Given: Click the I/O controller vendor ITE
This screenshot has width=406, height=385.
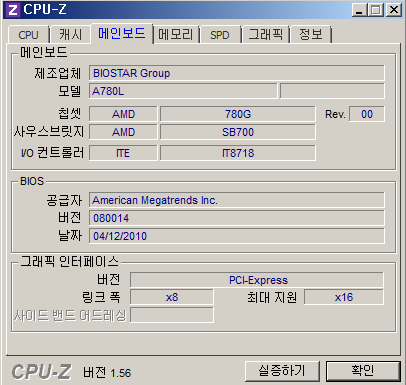Looking at the screenshot, I should point(123,153).
